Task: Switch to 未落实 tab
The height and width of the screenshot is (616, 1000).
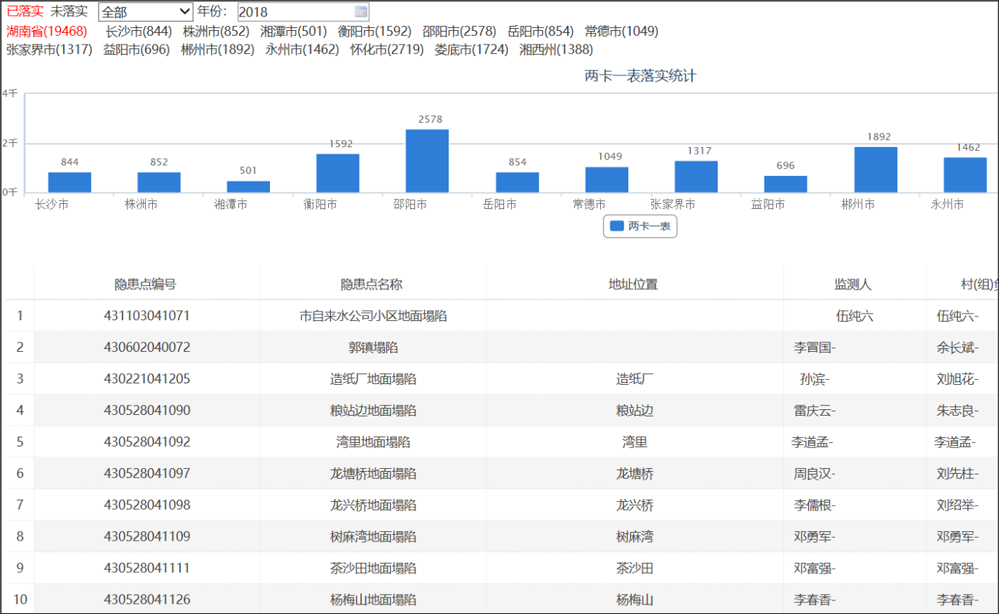Action: click(69, 12)
